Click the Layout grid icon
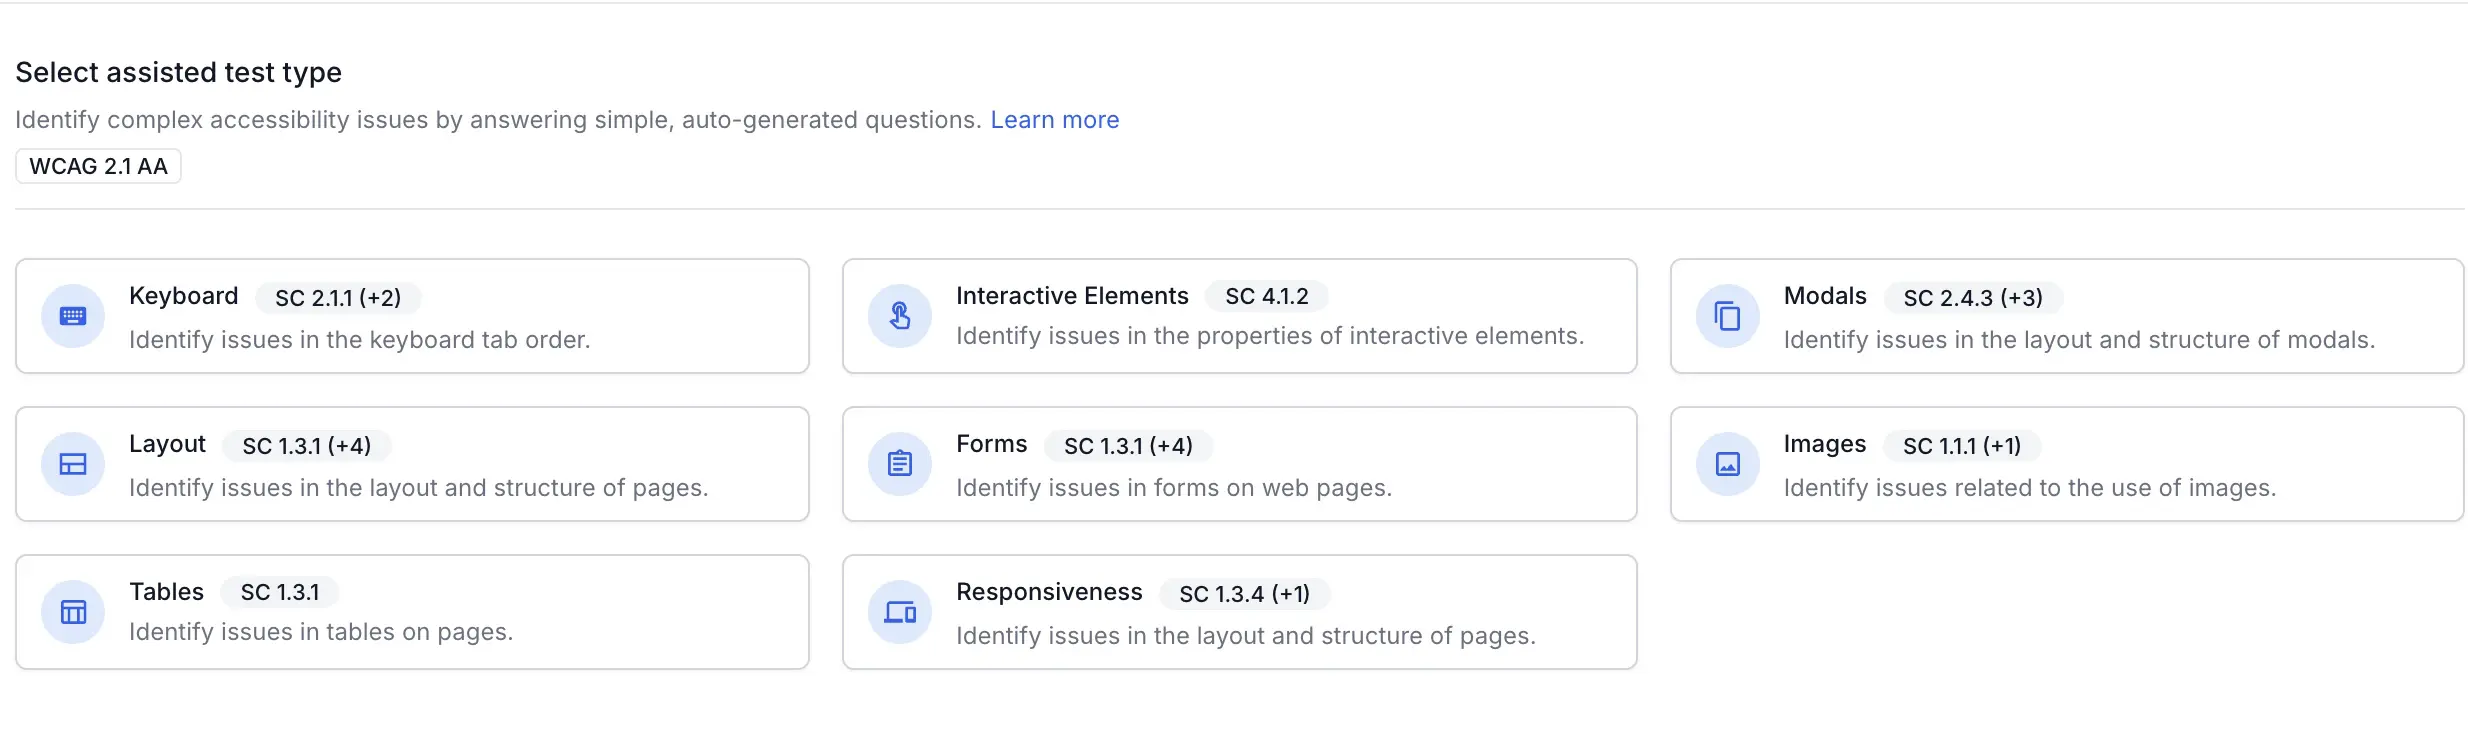 (73, 464)
